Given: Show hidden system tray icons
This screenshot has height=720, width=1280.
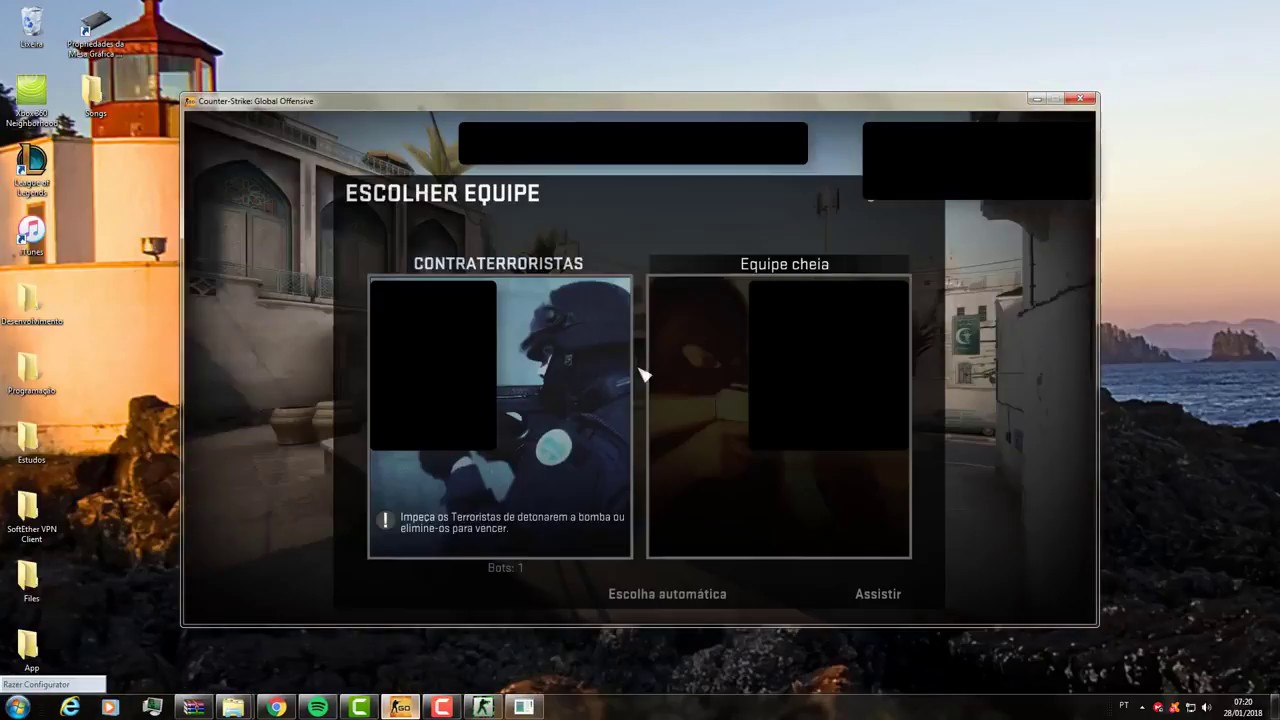Looking at the screenshot, I should point(1144,707).
